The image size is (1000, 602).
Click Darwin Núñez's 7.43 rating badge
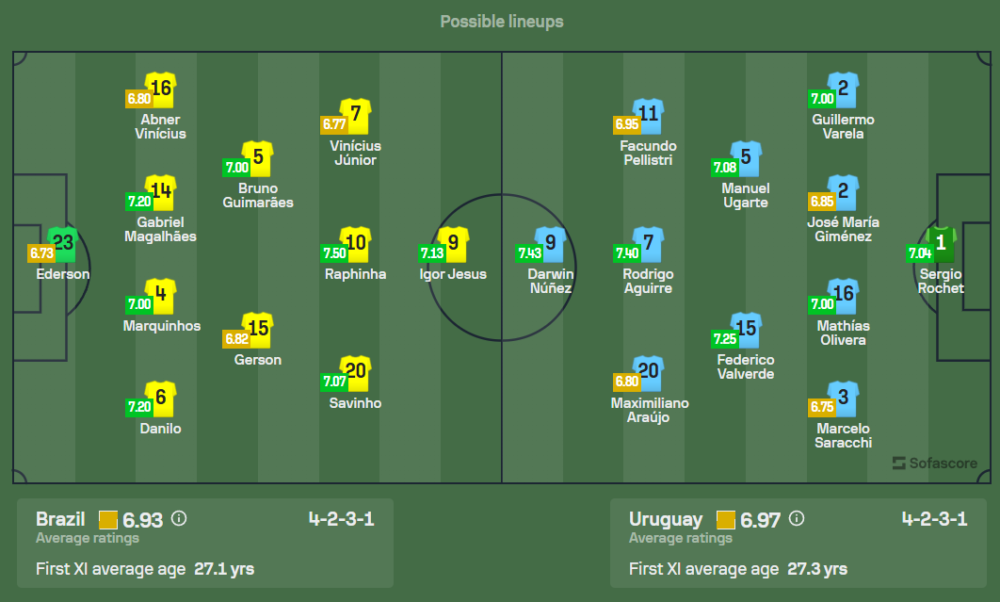point(529,254)
